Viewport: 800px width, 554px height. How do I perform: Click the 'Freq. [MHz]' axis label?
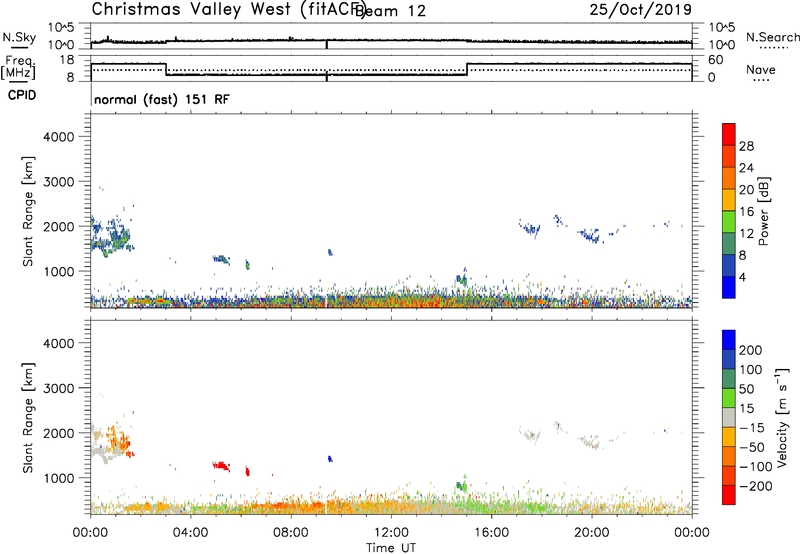tap(18, 67)
